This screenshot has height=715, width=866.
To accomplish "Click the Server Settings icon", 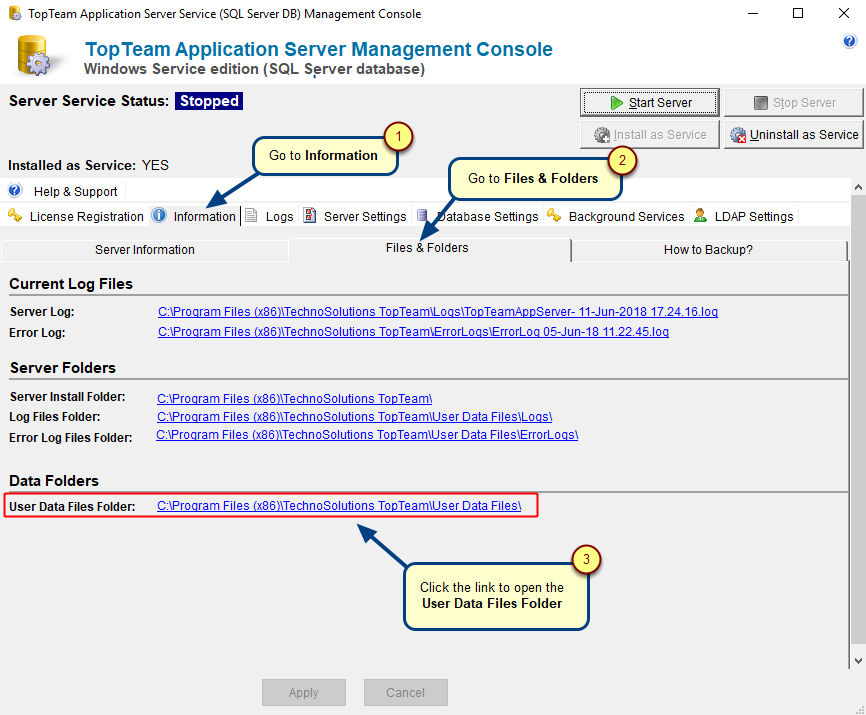I will [x=310, y=215].
